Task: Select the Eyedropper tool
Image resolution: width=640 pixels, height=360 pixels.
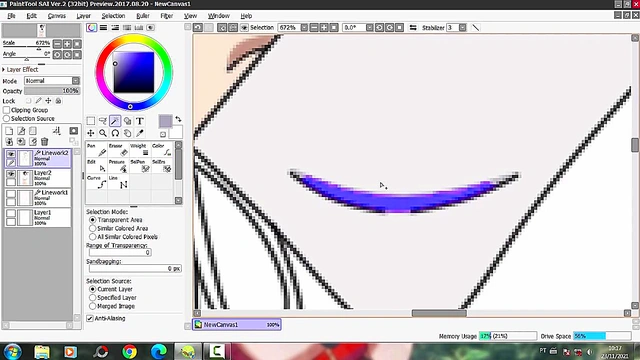Action: pyautogui.click(x=140, y=133)
